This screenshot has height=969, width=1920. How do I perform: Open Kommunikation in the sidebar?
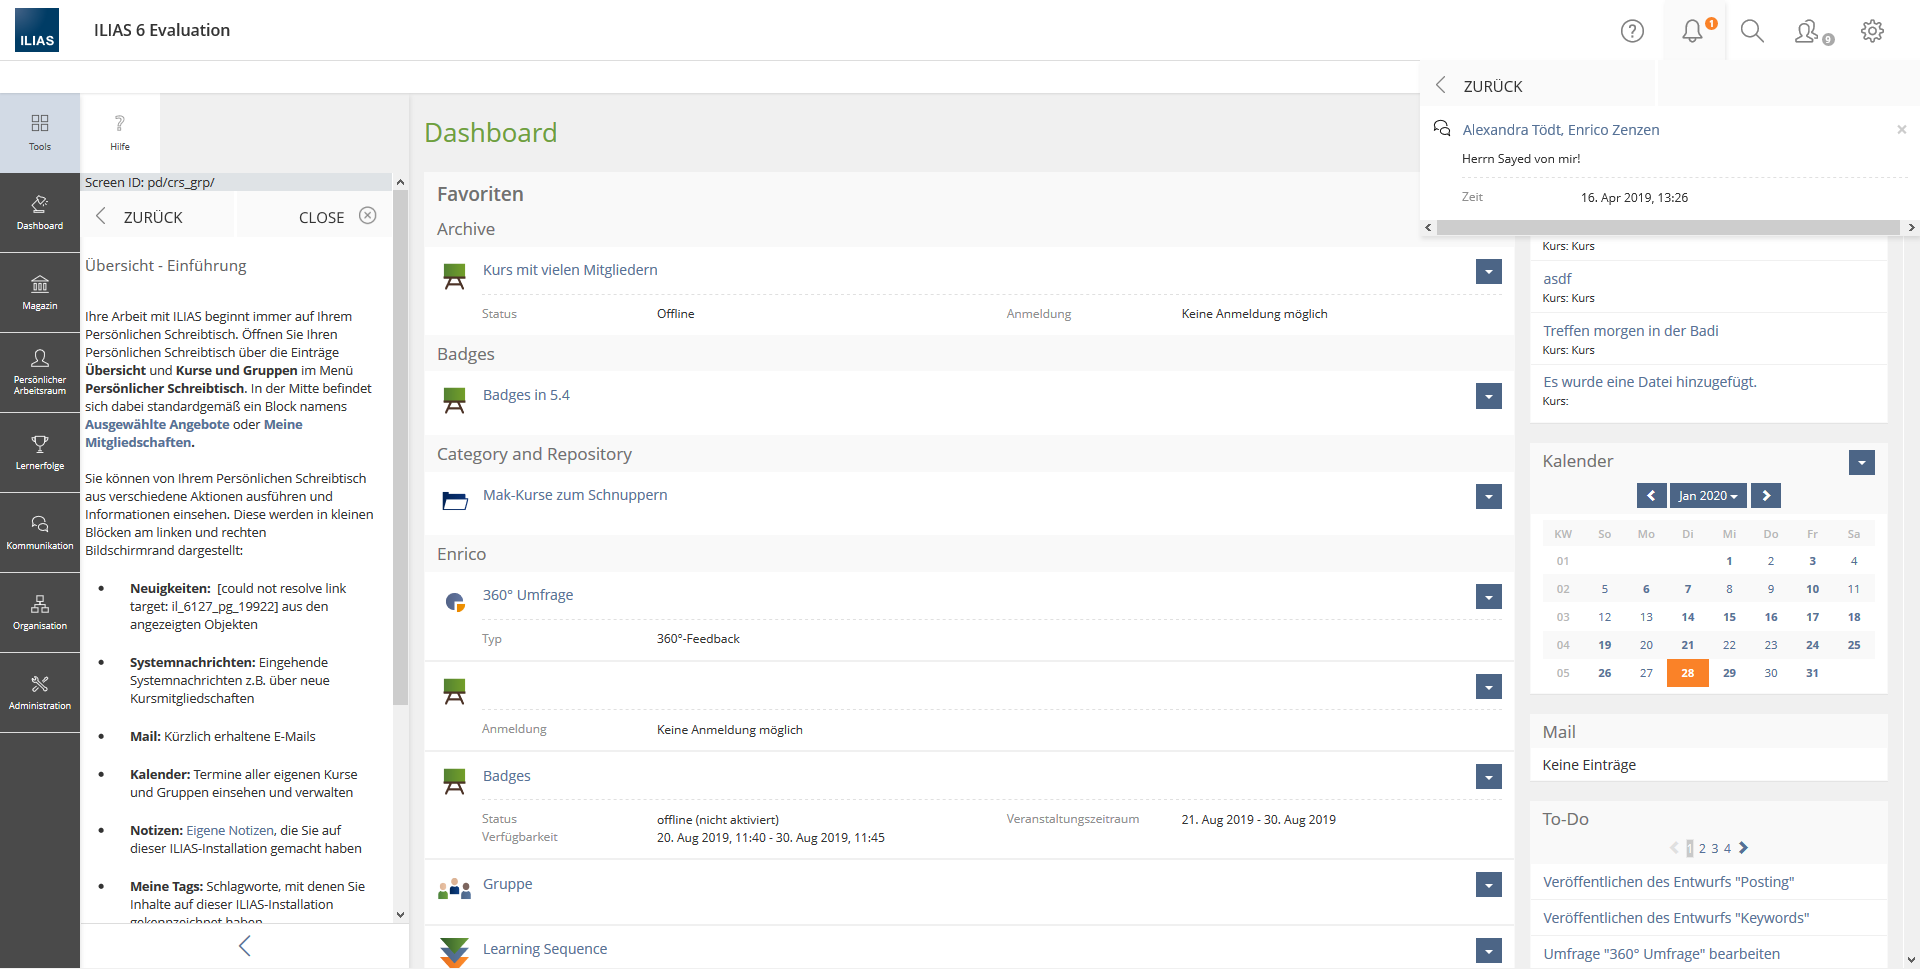pyautogui.click(x=40, y=532)
